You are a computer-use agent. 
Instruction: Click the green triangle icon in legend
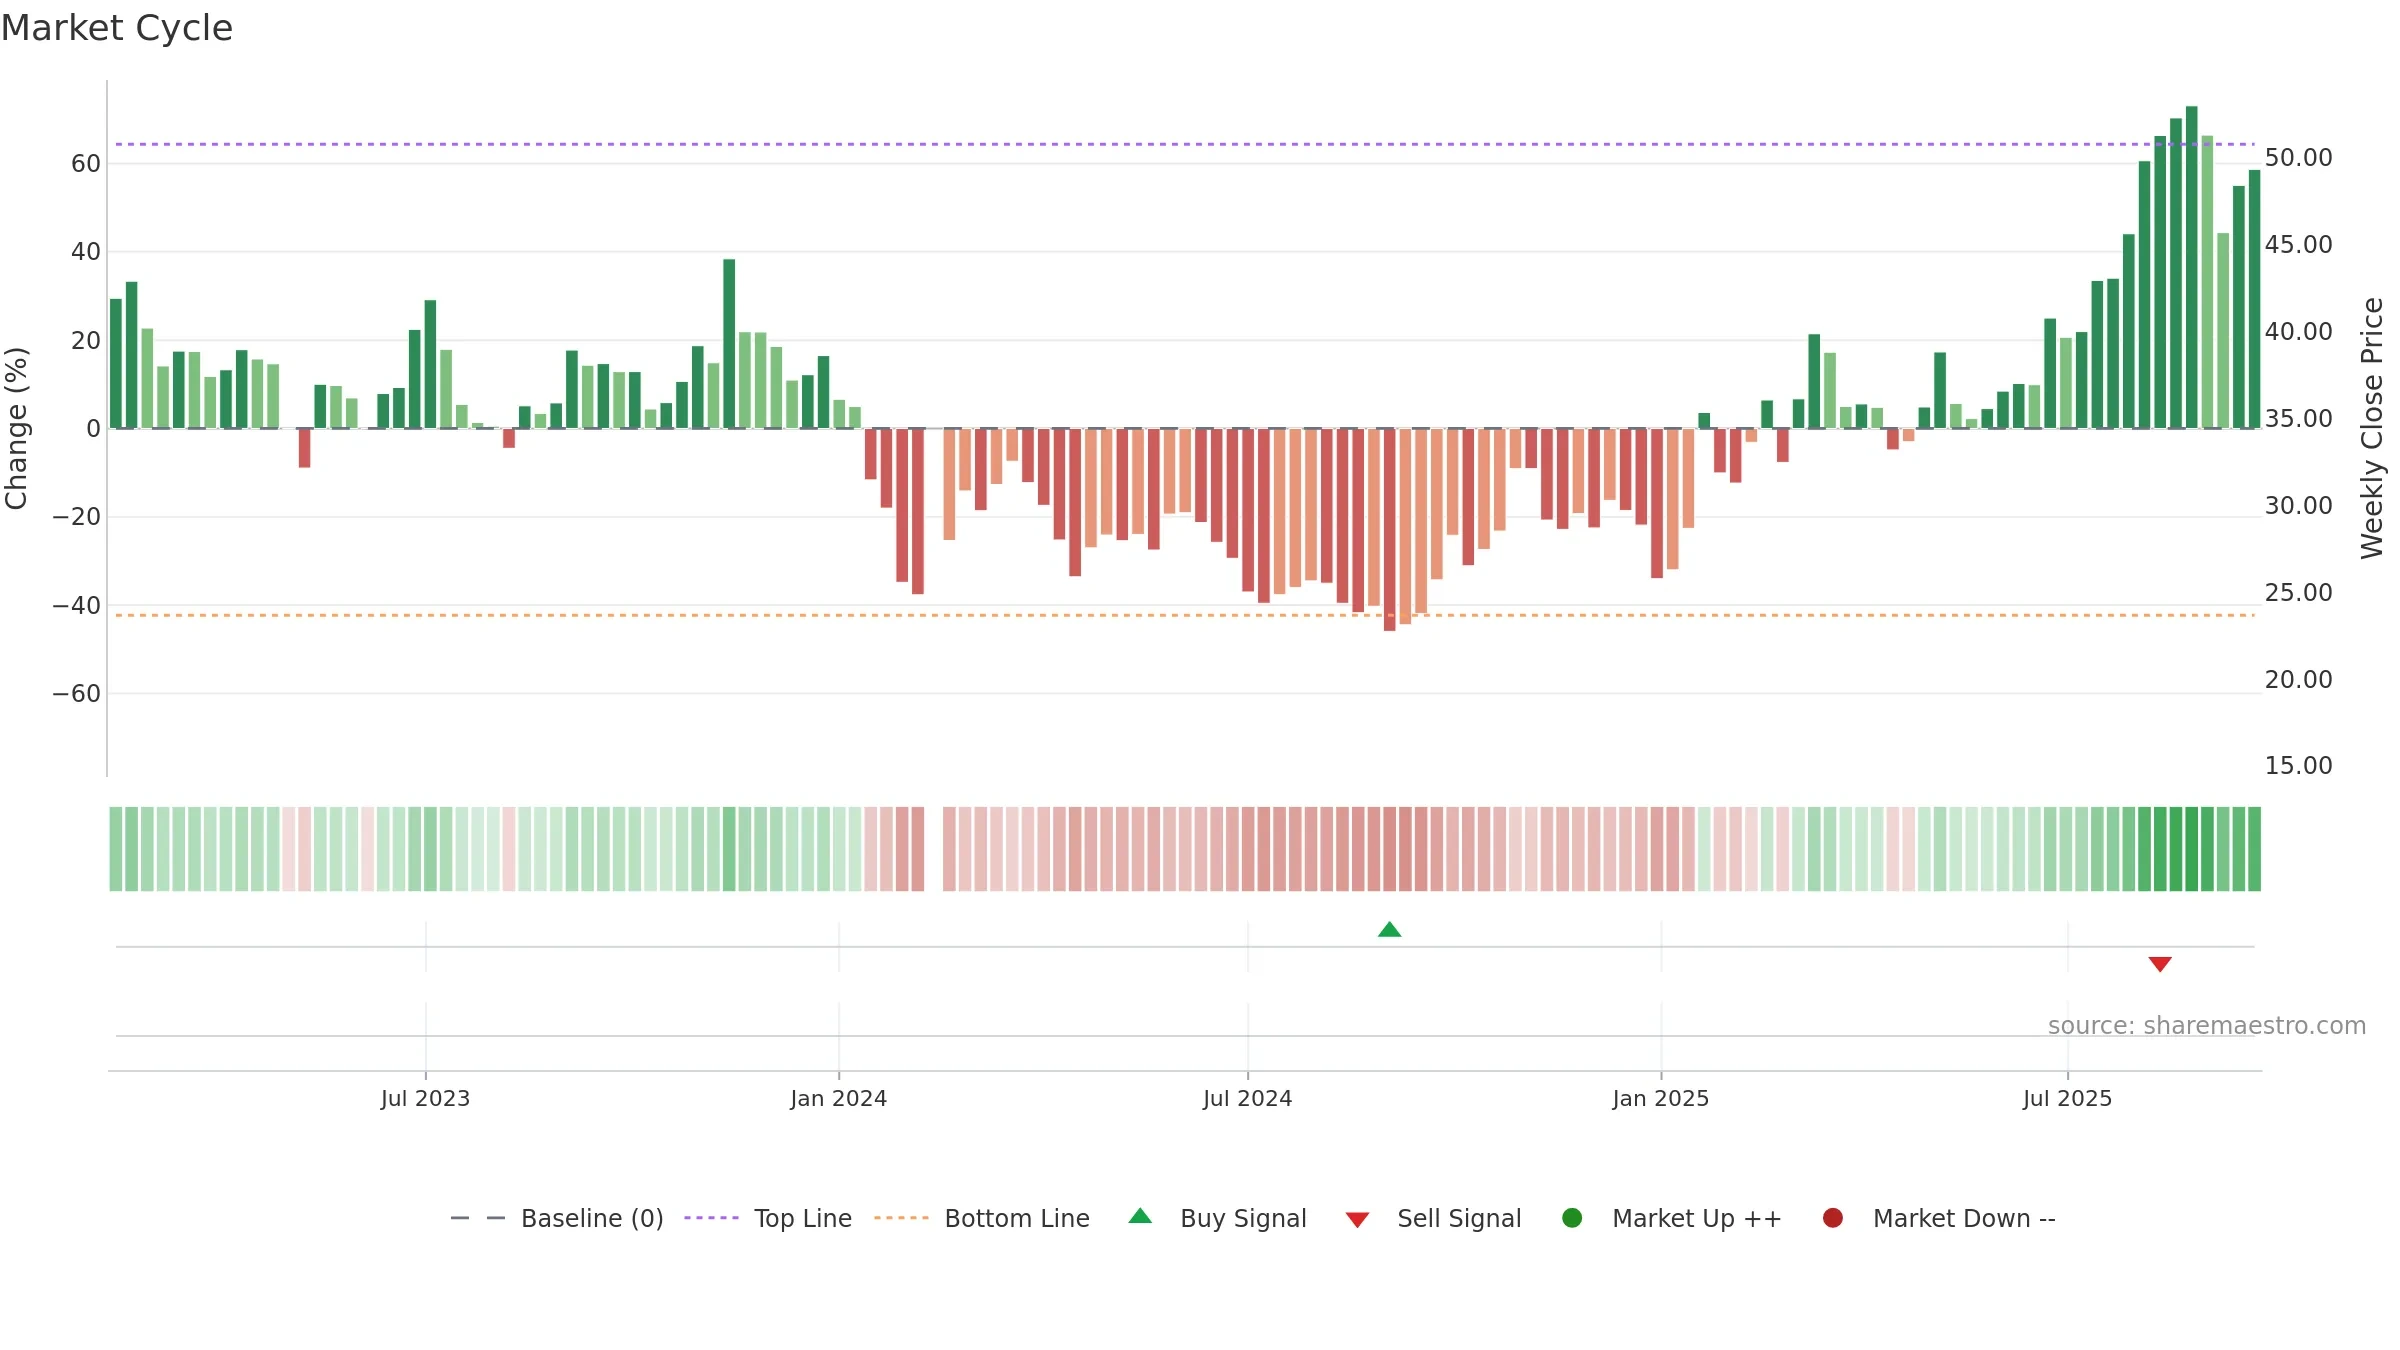(x=1140, y=1216)
